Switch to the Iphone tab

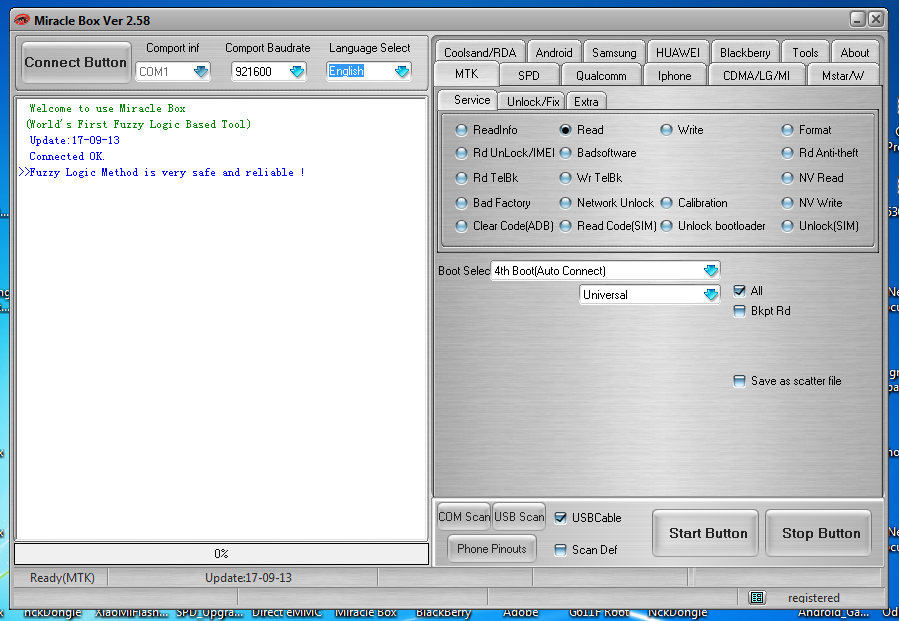click(674, 75)
